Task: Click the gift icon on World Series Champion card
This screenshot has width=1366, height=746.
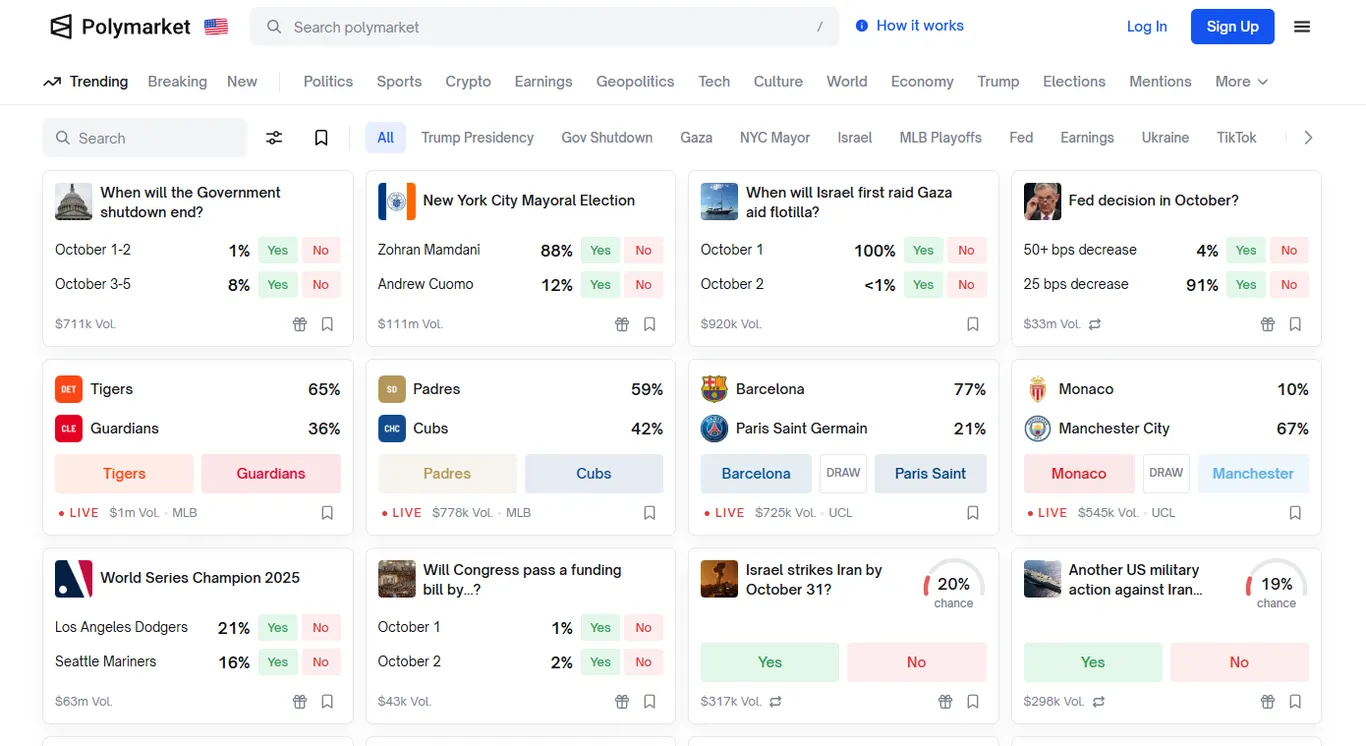Action: pos(299,702)
